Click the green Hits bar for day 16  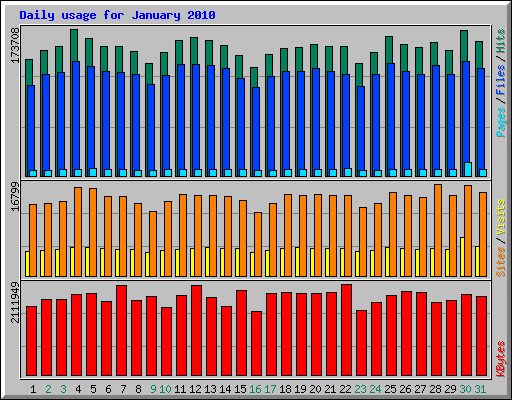coord(254,77)
